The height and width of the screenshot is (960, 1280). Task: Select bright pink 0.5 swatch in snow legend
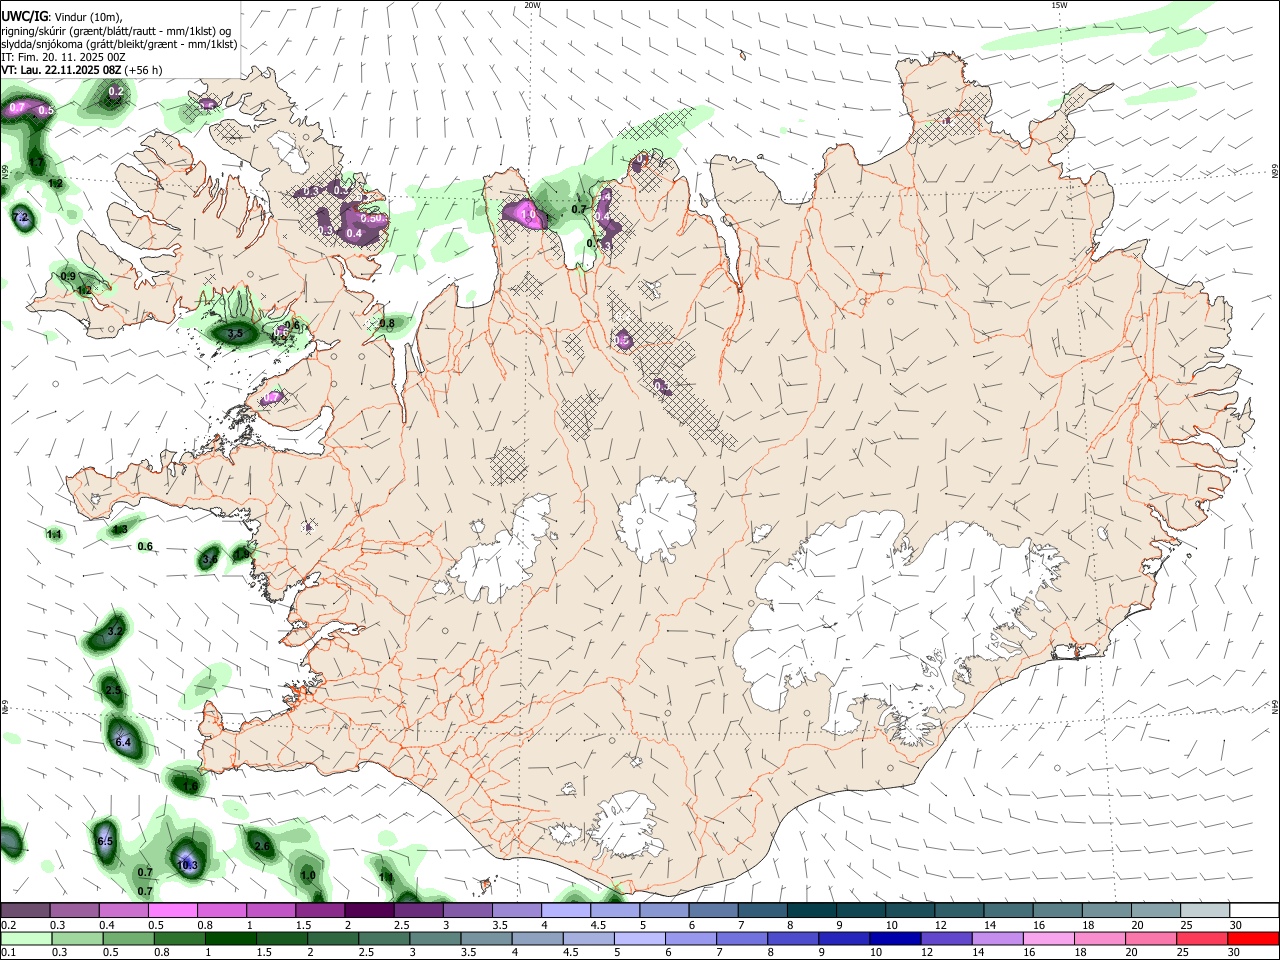(172, 911)
